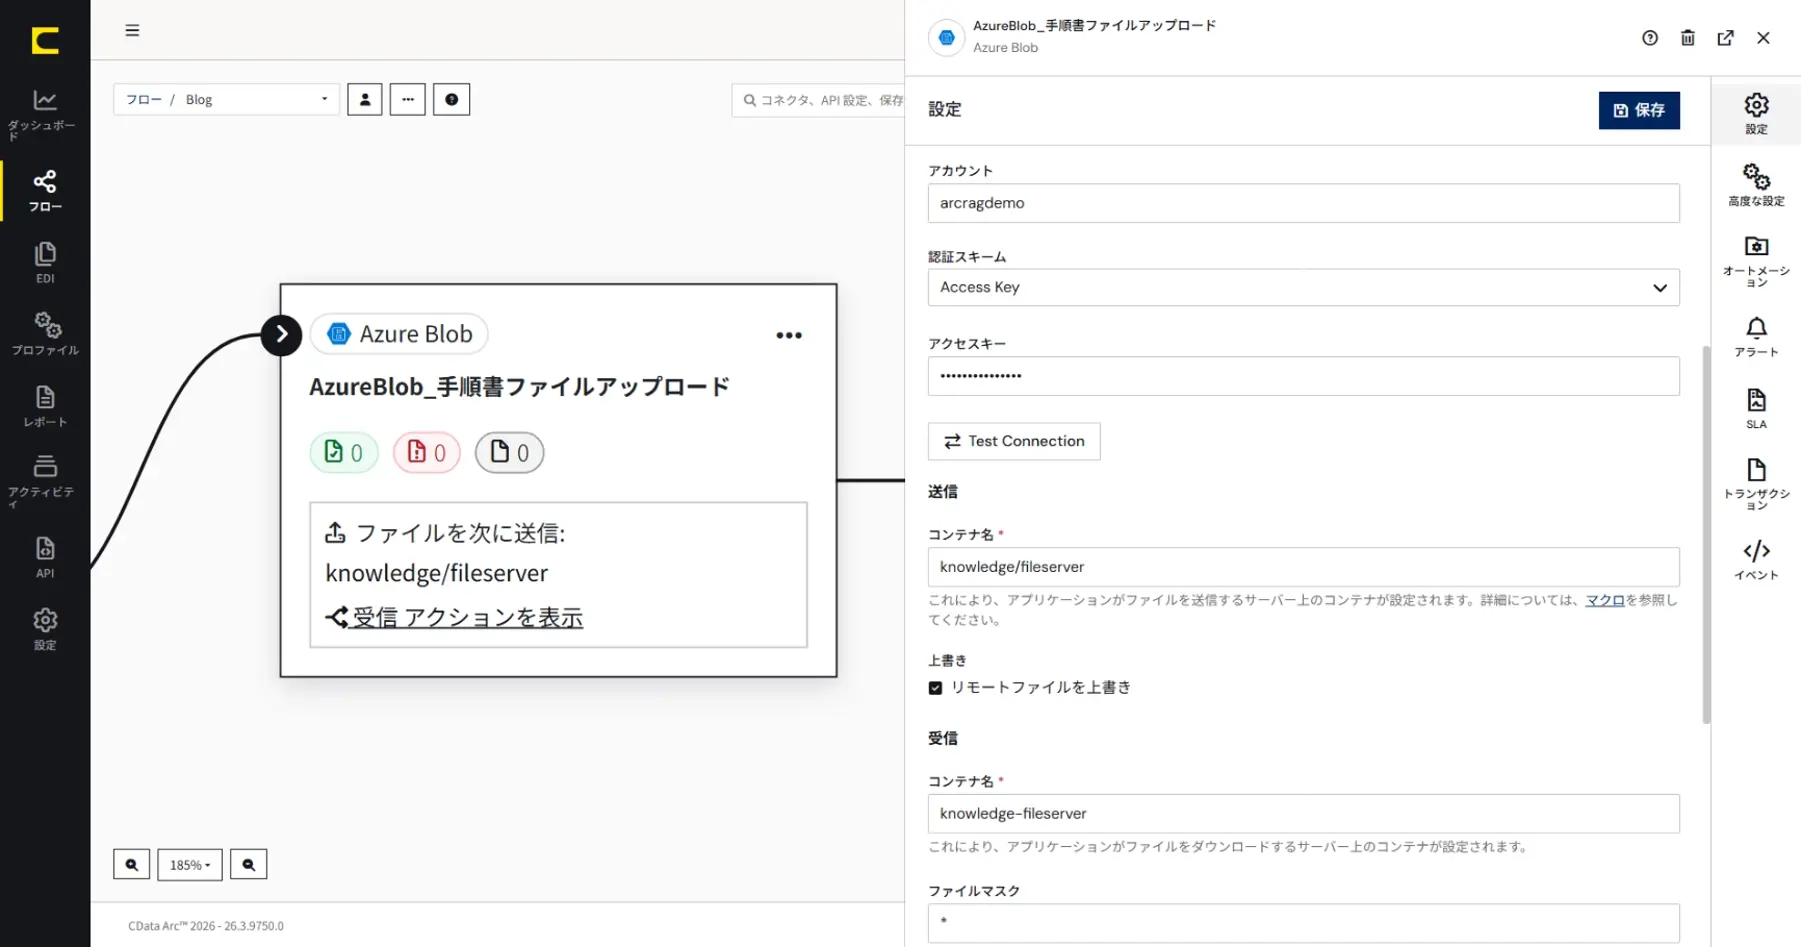Click the user icon button beside Blog
This screenshot has height=947, width=1801.
coord(365,99)
